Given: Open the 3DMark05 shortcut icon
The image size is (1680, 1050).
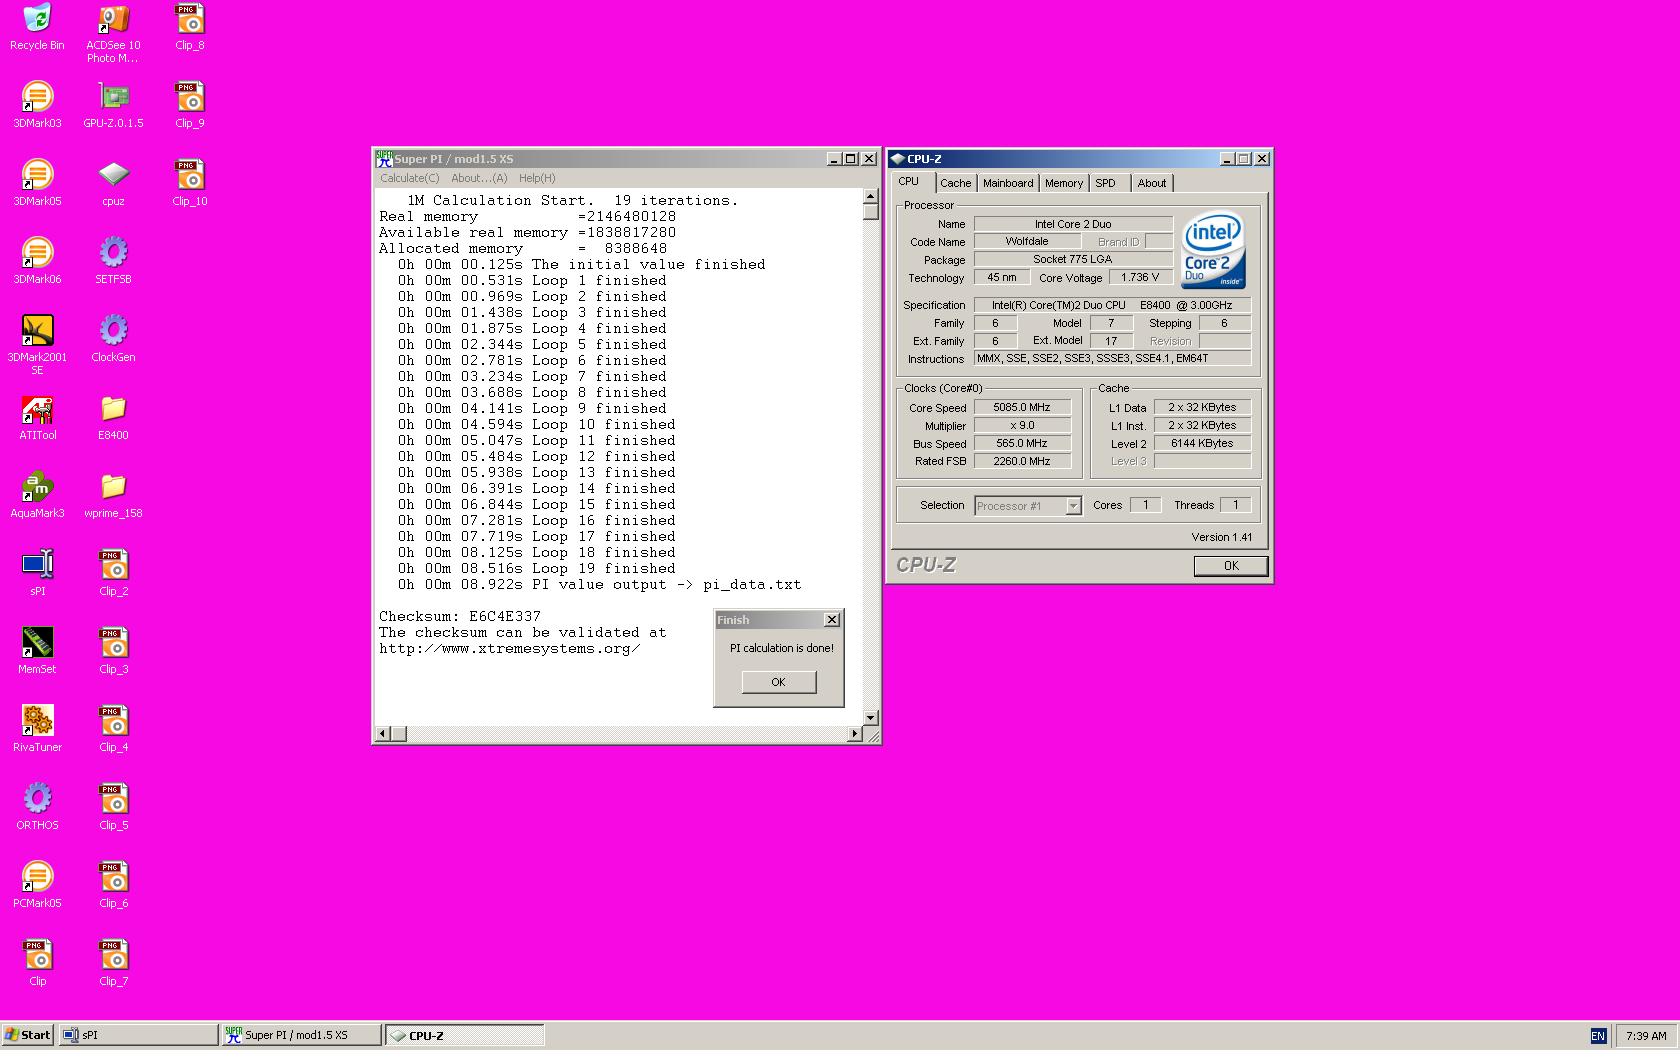Looking at the screenshot, I should (x=37, y=183).
